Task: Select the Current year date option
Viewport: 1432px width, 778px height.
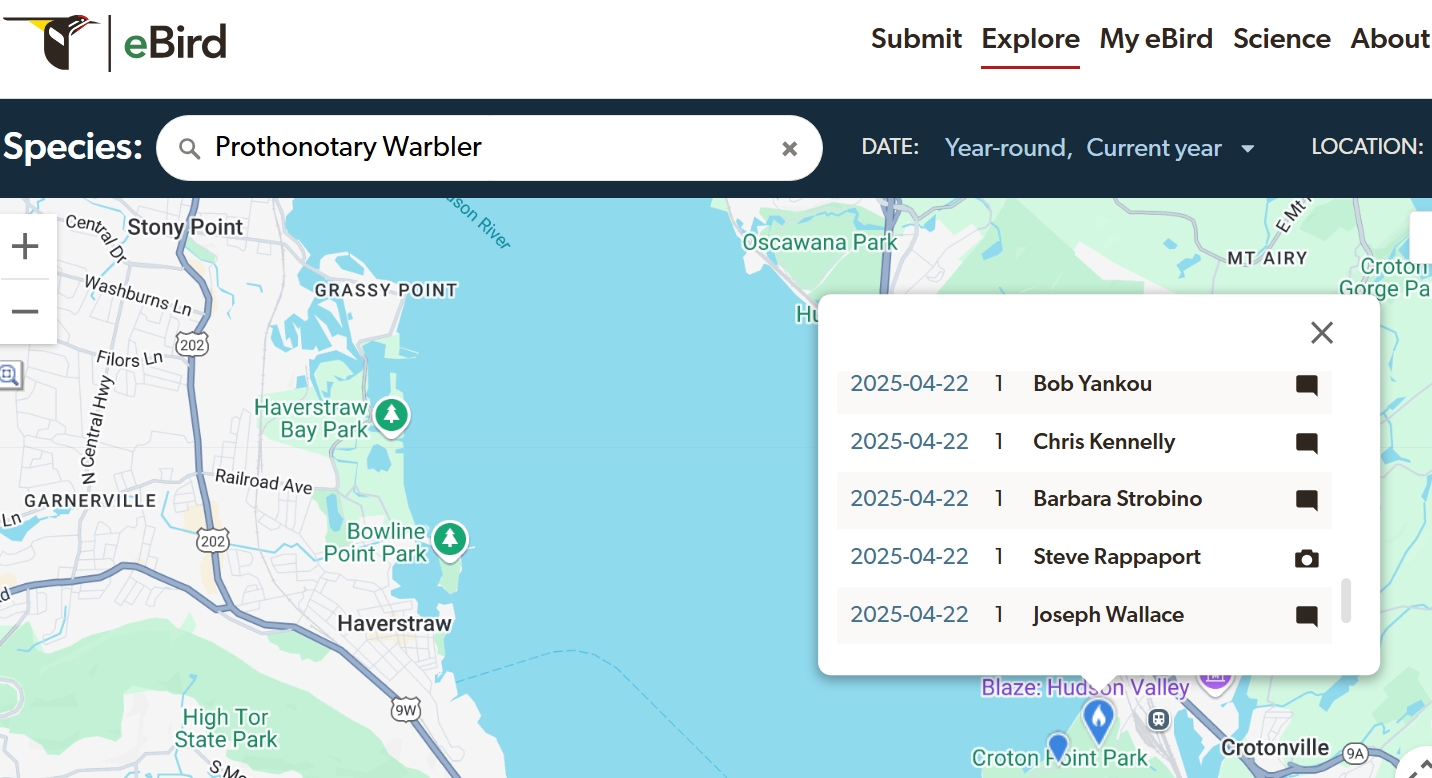Action: tap(1154, 148)
